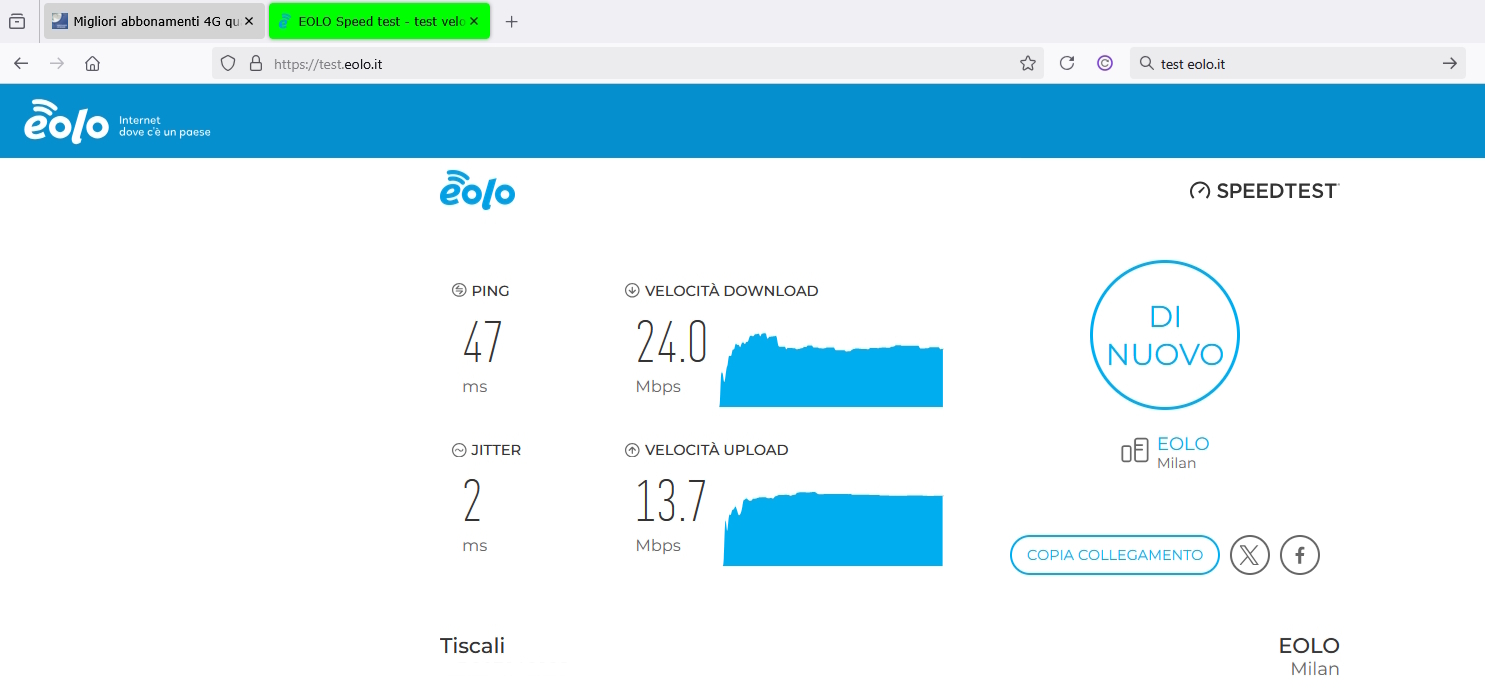Open the EOLO server link under DI NUOVO
The height and width of the screenshot is (688, 1485).
[x=1183, y=444]
